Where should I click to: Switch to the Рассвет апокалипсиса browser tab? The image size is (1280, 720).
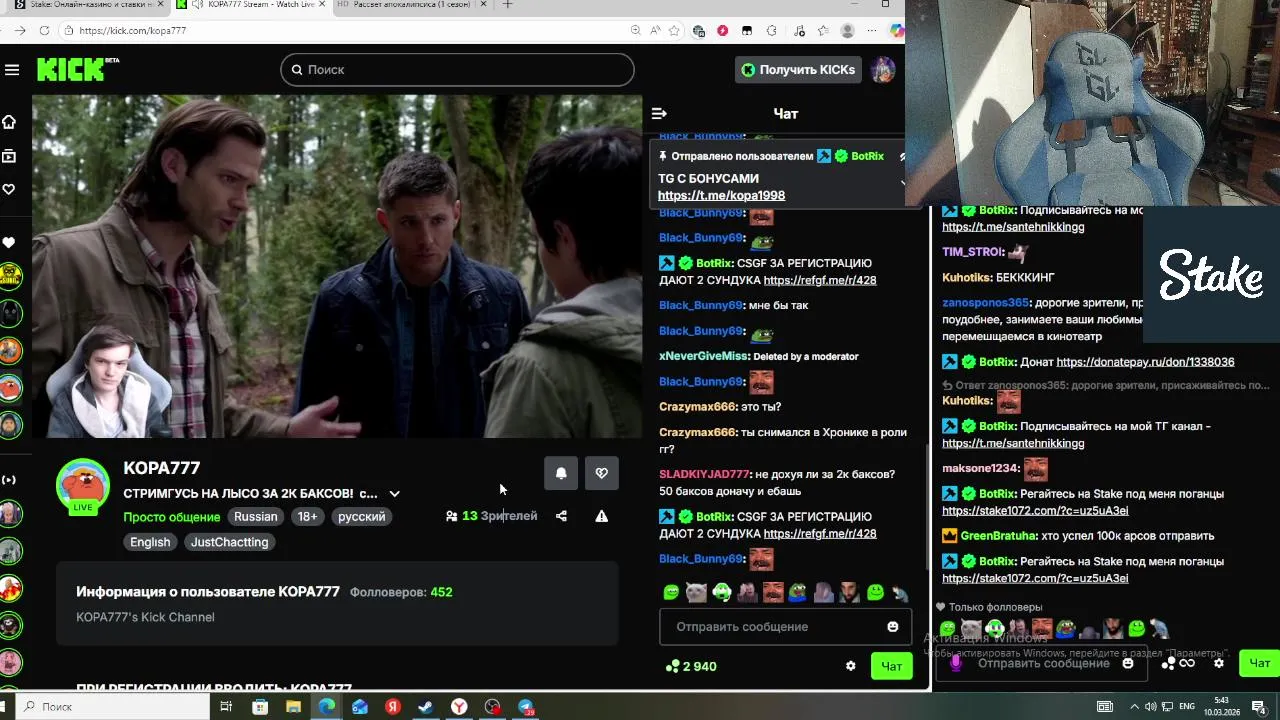click(410, 5)
